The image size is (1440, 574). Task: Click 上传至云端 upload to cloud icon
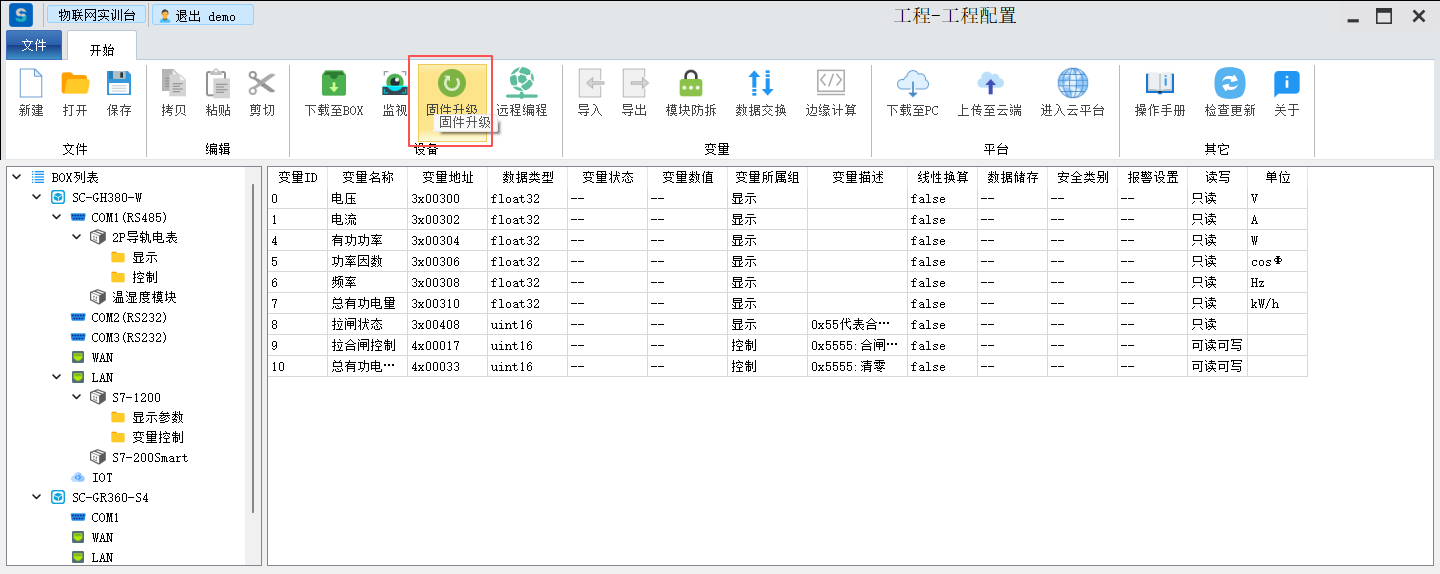tap(989, 84)
